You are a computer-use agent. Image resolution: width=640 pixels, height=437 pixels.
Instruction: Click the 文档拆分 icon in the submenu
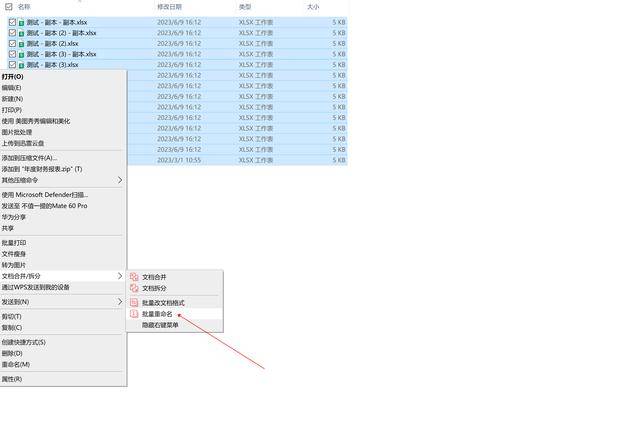point(134,288)
